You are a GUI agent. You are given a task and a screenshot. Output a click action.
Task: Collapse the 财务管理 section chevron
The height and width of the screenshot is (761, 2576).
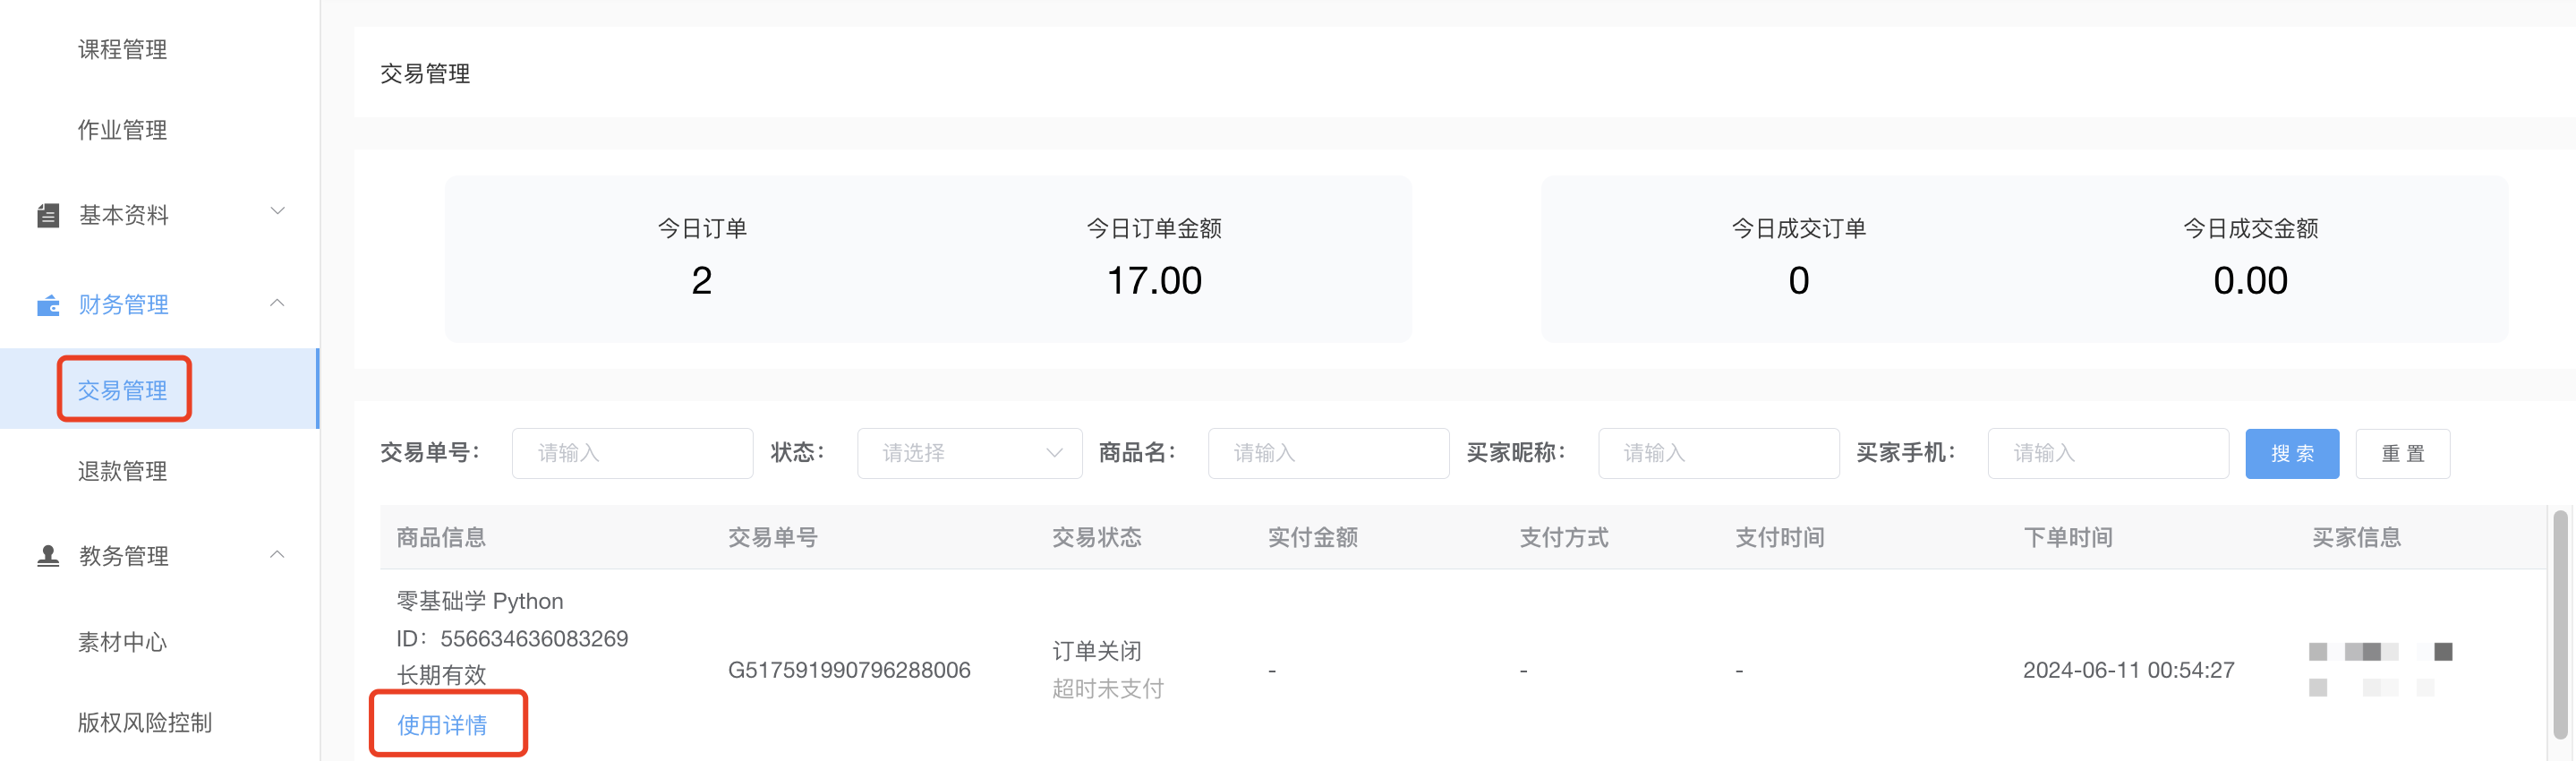point(278,303)
